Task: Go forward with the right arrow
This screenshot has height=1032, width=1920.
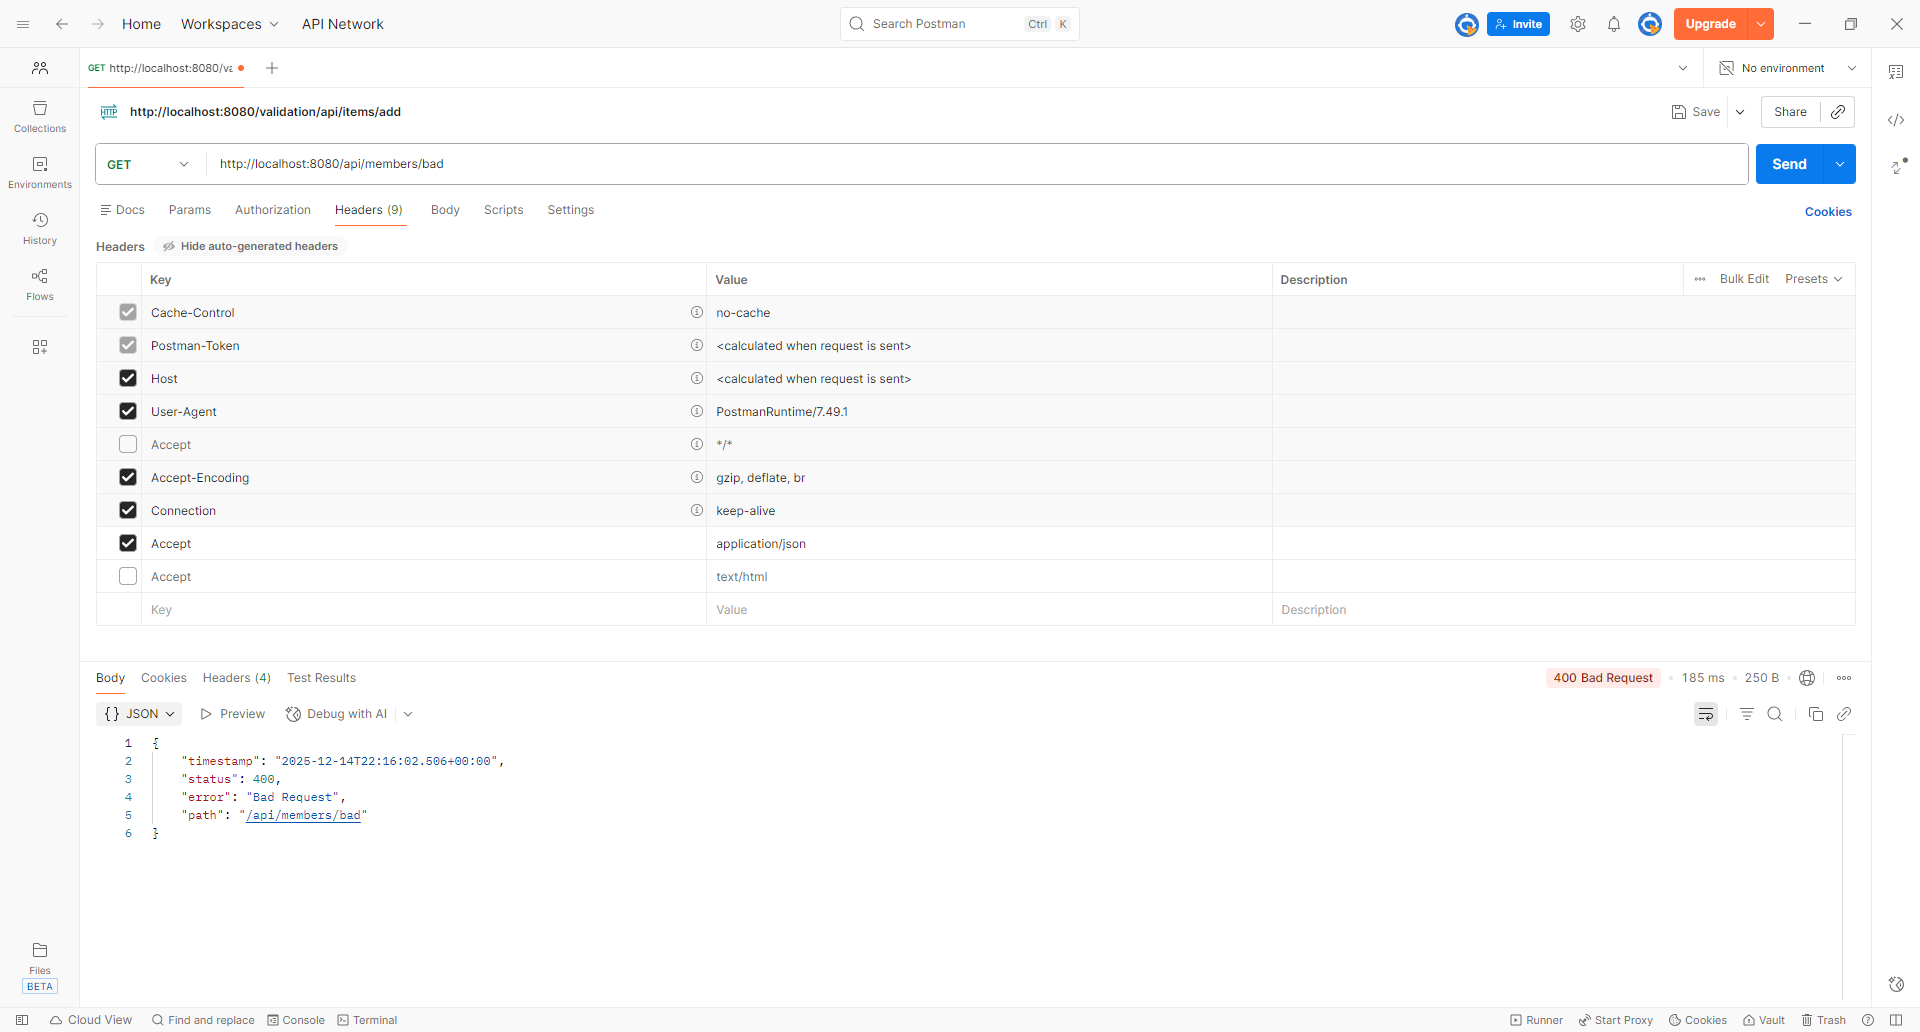Action: 98,24
